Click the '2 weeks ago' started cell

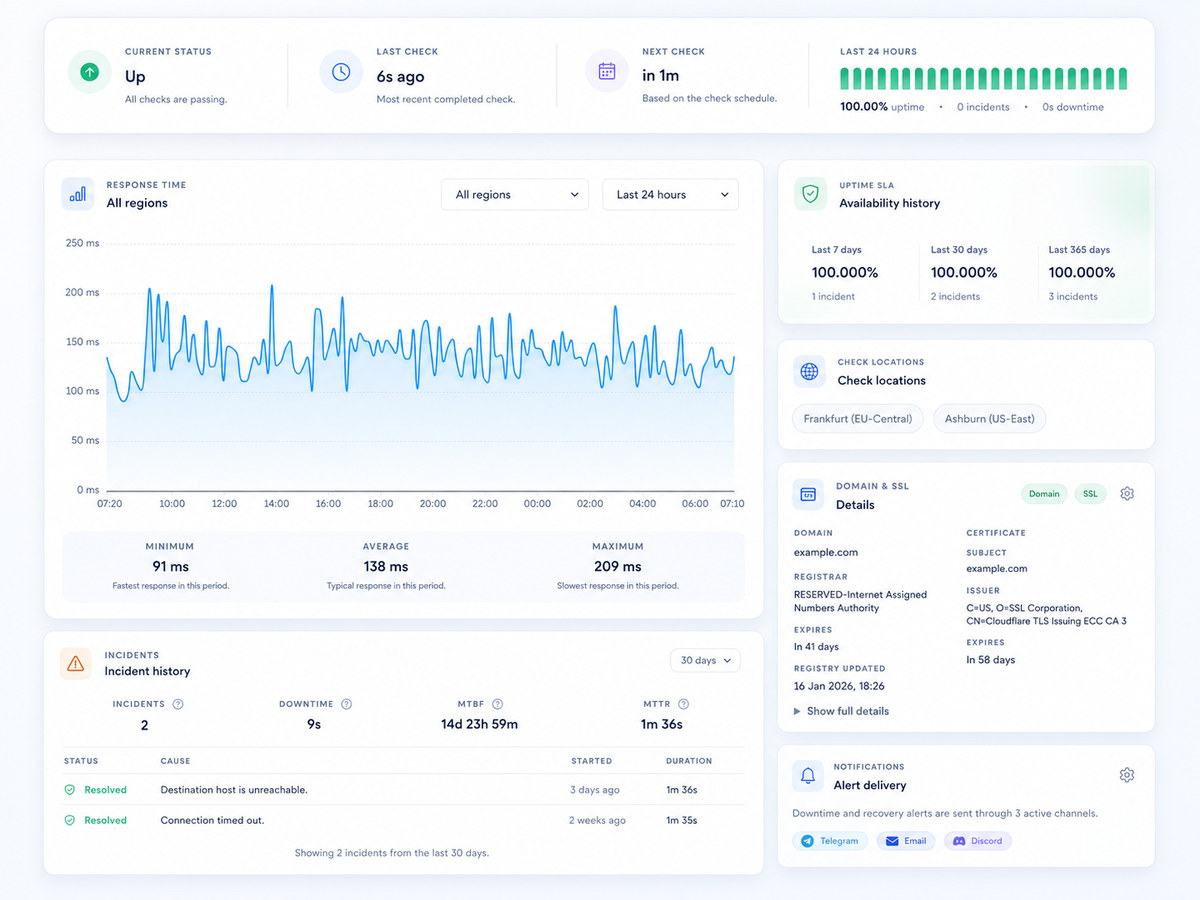tap(597, 820)
